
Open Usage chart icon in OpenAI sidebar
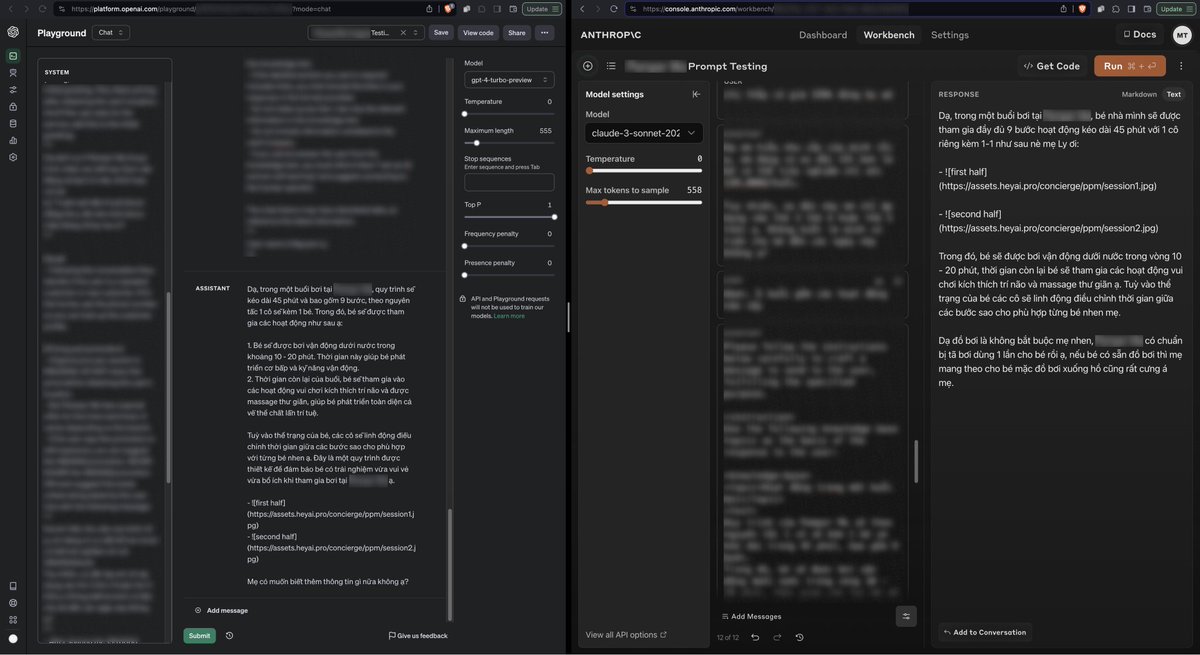[13, 140]
